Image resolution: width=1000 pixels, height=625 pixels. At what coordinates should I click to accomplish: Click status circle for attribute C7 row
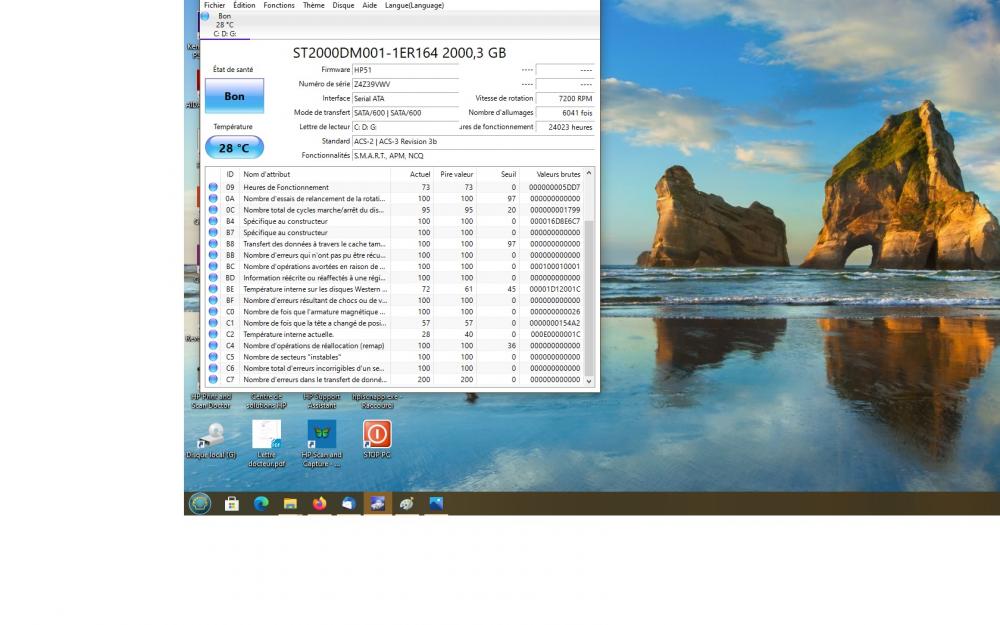tap(213, 379)
